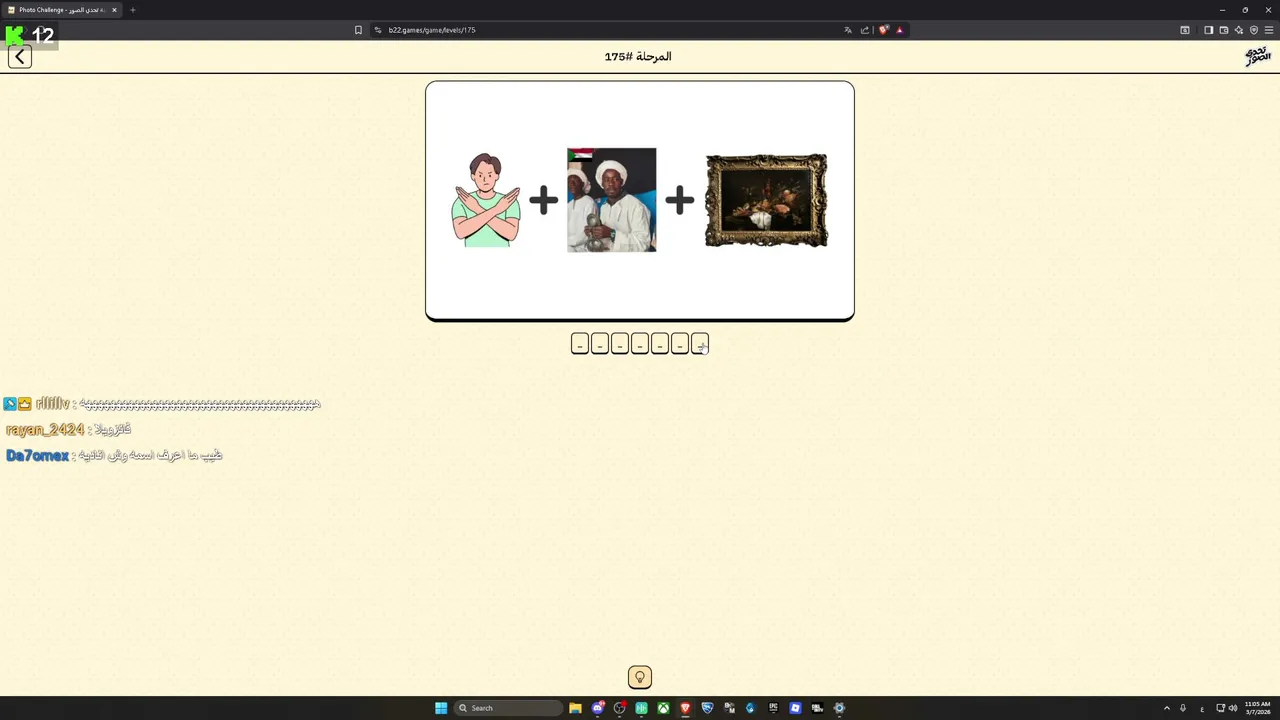The height and width of the screenshot is (720, 1280).
Task: Click the lightbulb hint button
Action: coord(640,677)
